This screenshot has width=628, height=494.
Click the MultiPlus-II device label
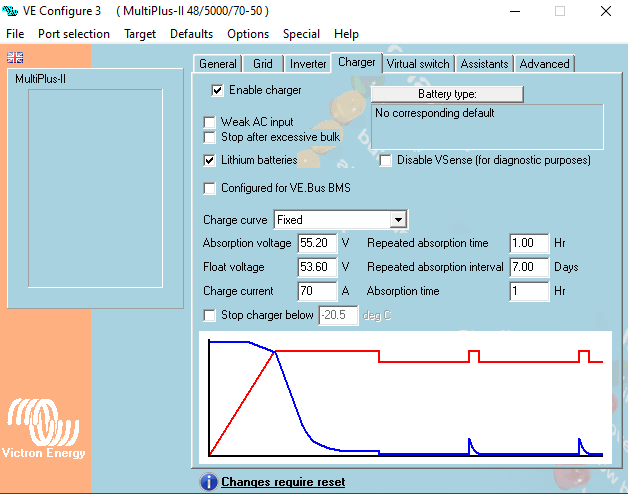40,79
